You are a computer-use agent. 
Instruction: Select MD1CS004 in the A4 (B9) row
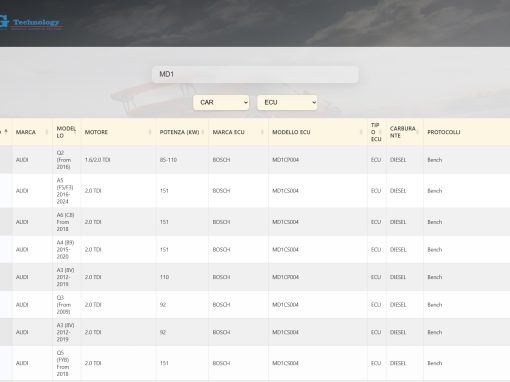tap(285, 249)
